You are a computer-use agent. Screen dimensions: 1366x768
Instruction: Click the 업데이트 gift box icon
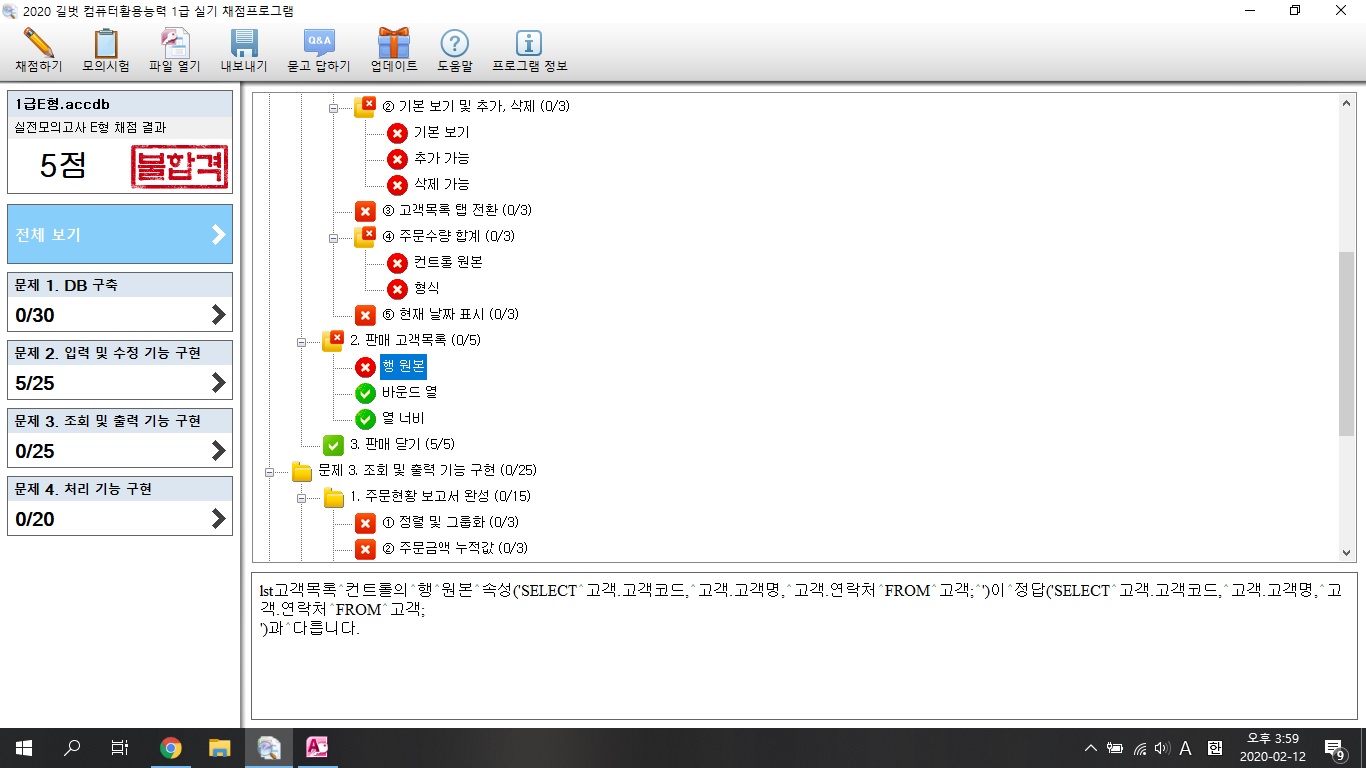tap(393, 44)
